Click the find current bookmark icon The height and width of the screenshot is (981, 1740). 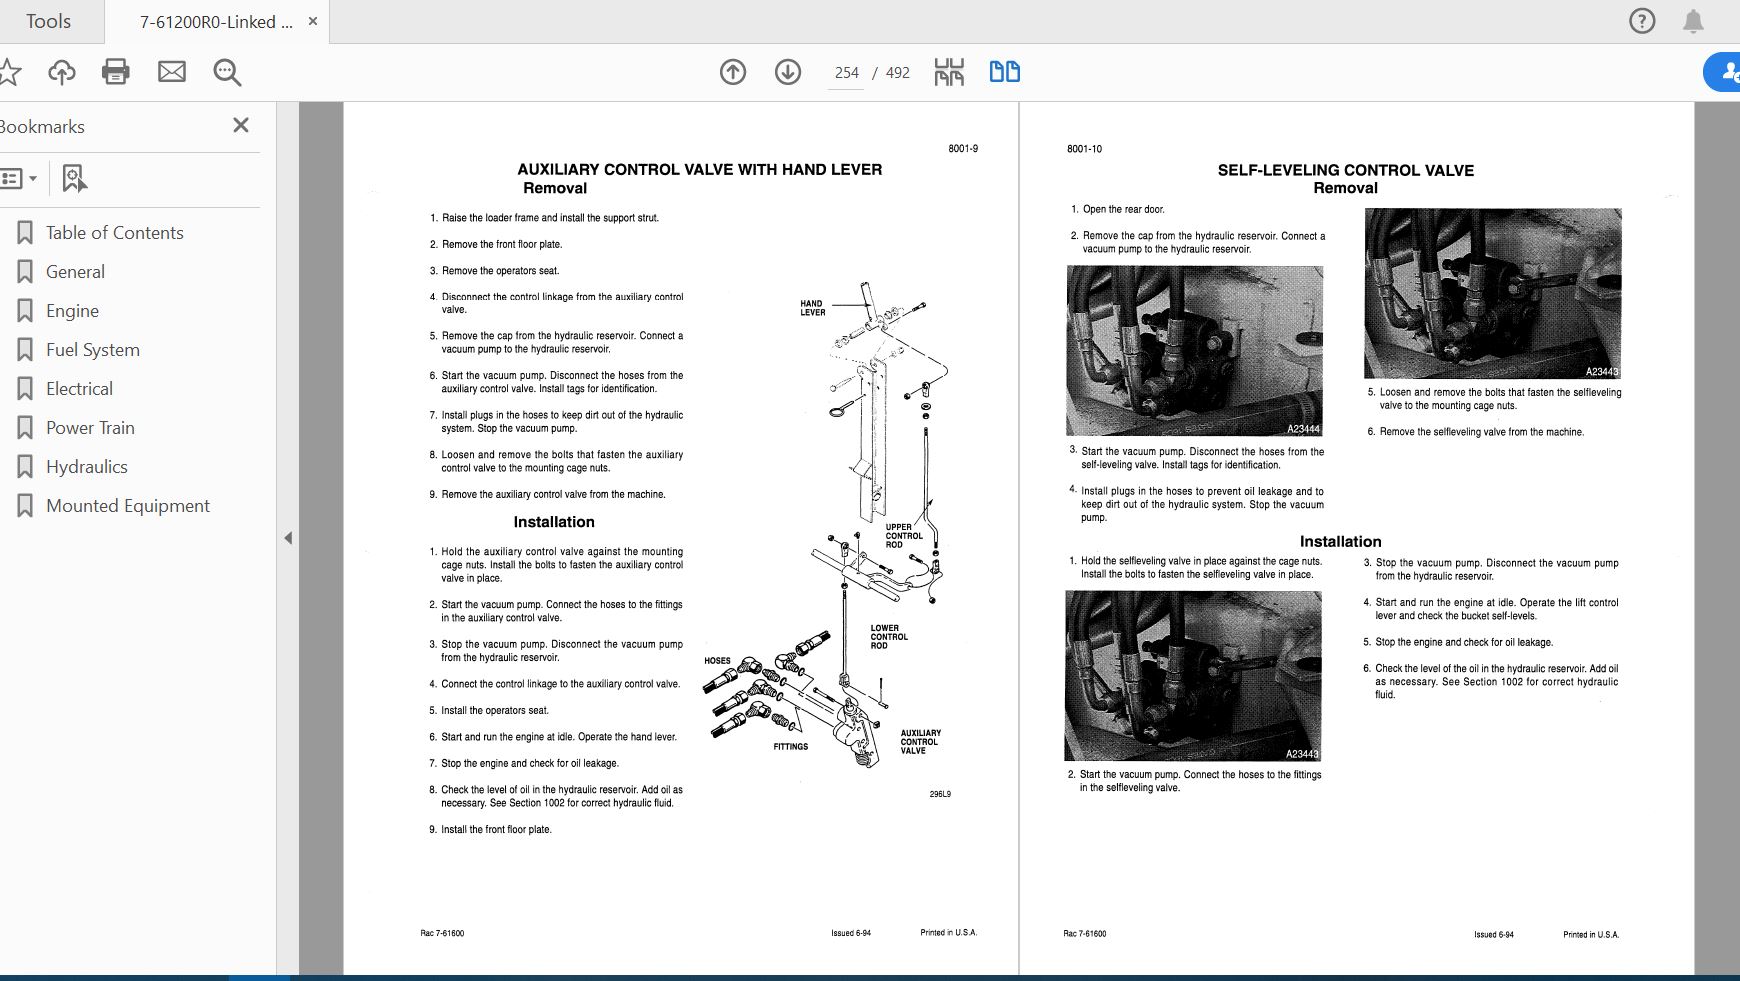(74, 178)
